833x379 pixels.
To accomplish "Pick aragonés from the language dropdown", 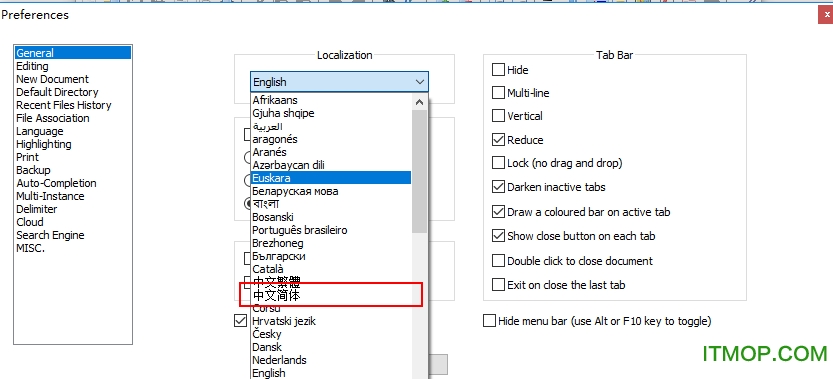I will (331, 139).
